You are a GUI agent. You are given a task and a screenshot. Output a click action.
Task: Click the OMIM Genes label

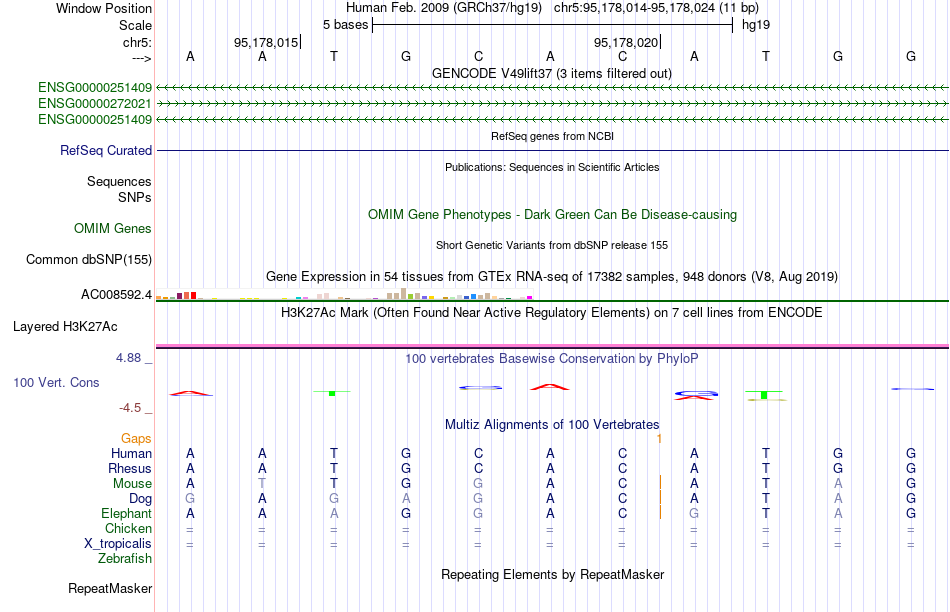(113, 228)
